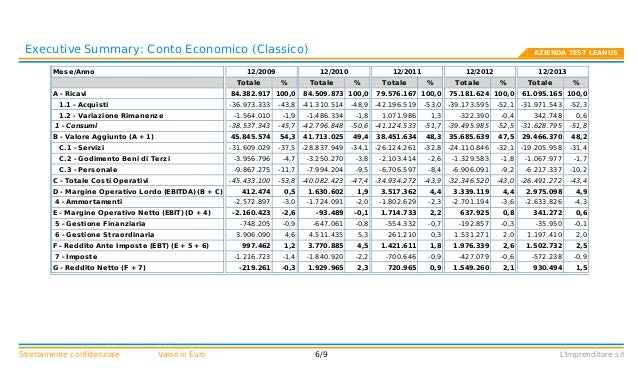Click the 12/2009 column header
This screenshot has width=638, height=392.
[261, 72]
